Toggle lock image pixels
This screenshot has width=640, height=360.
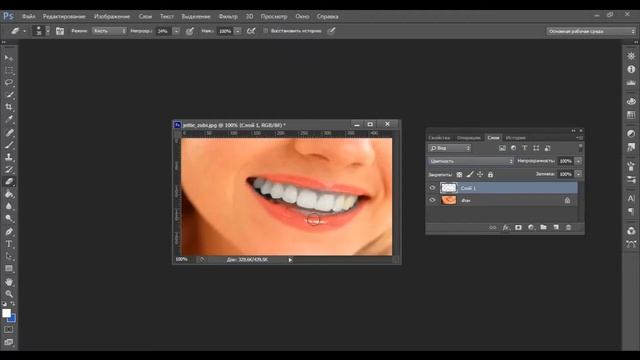(470, 175)
